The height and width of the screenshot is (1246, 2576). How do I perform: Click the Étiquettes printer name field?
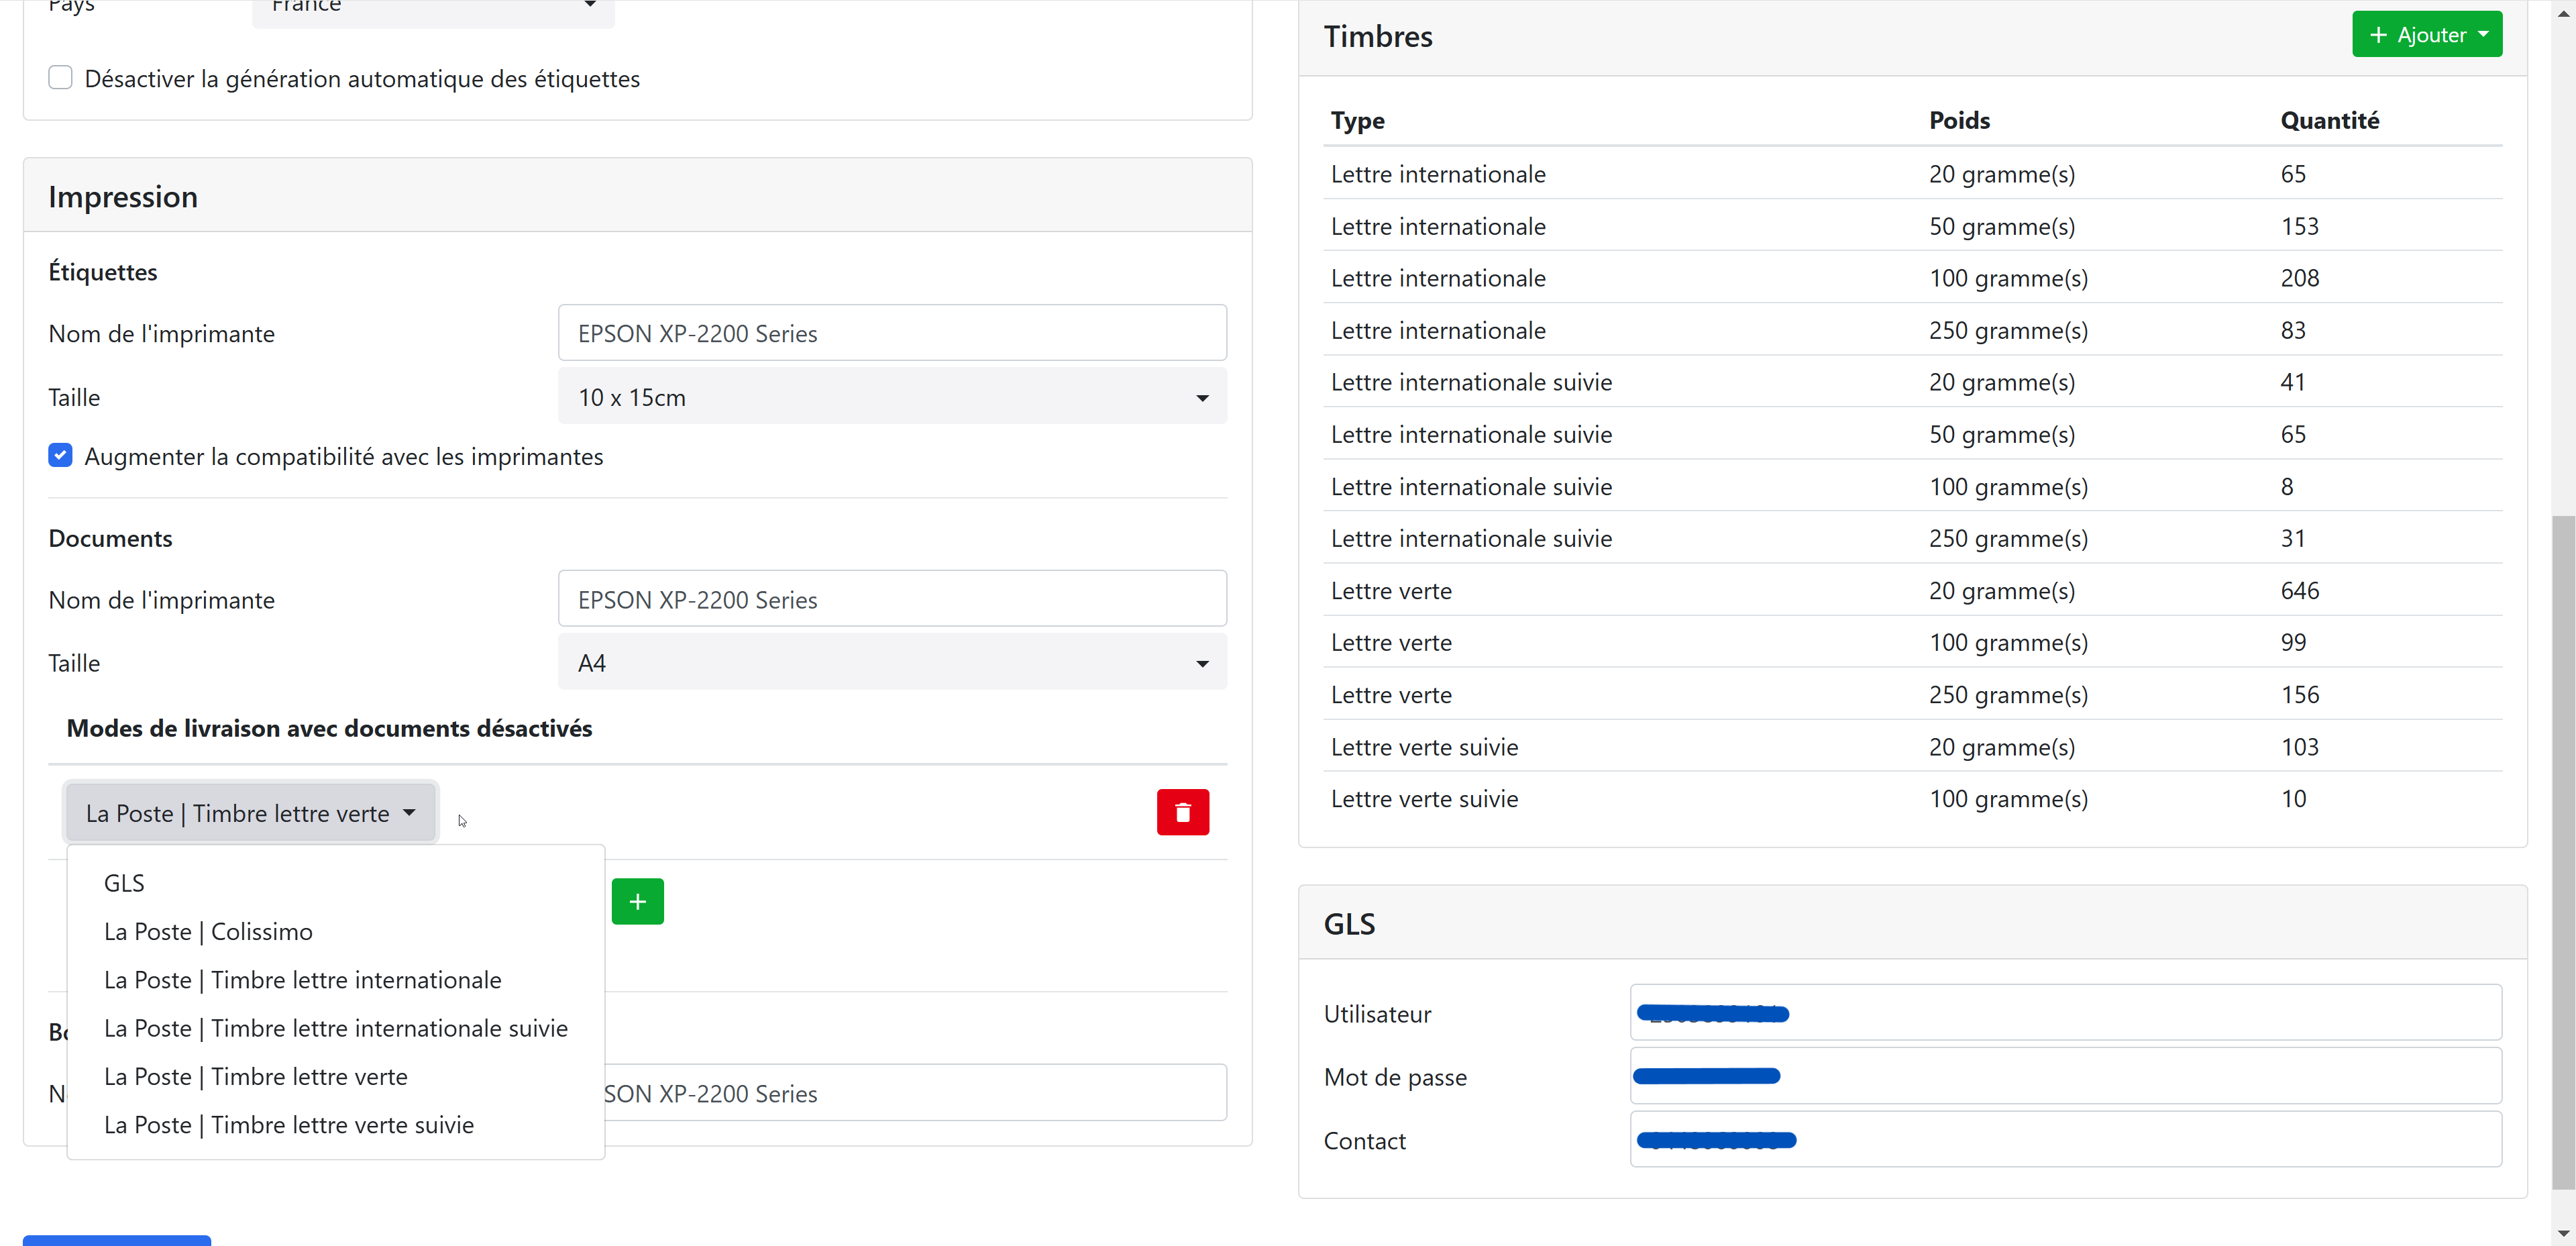click(x=891, y=333)
